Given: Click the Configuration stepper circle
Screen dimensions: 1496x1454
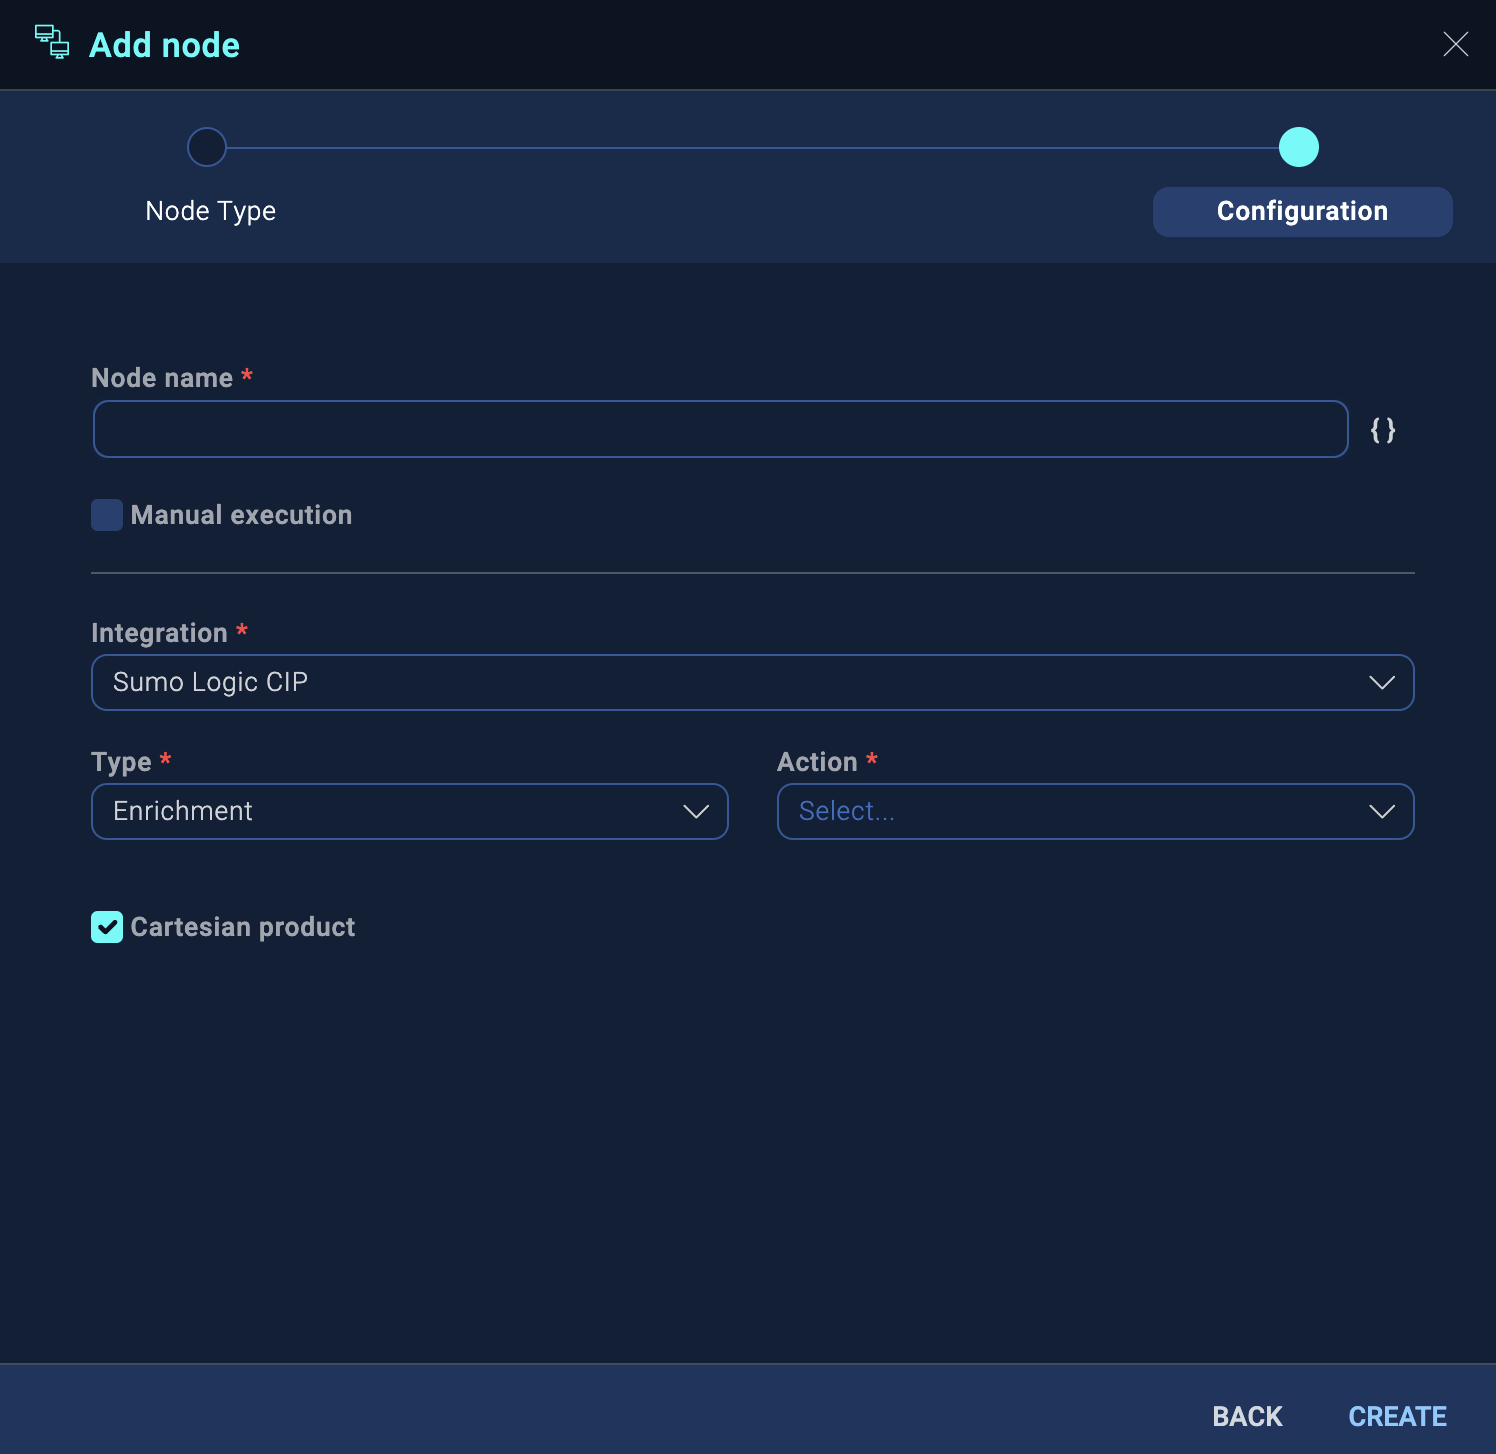Looking at the screenshot, I should [1299, 147].
